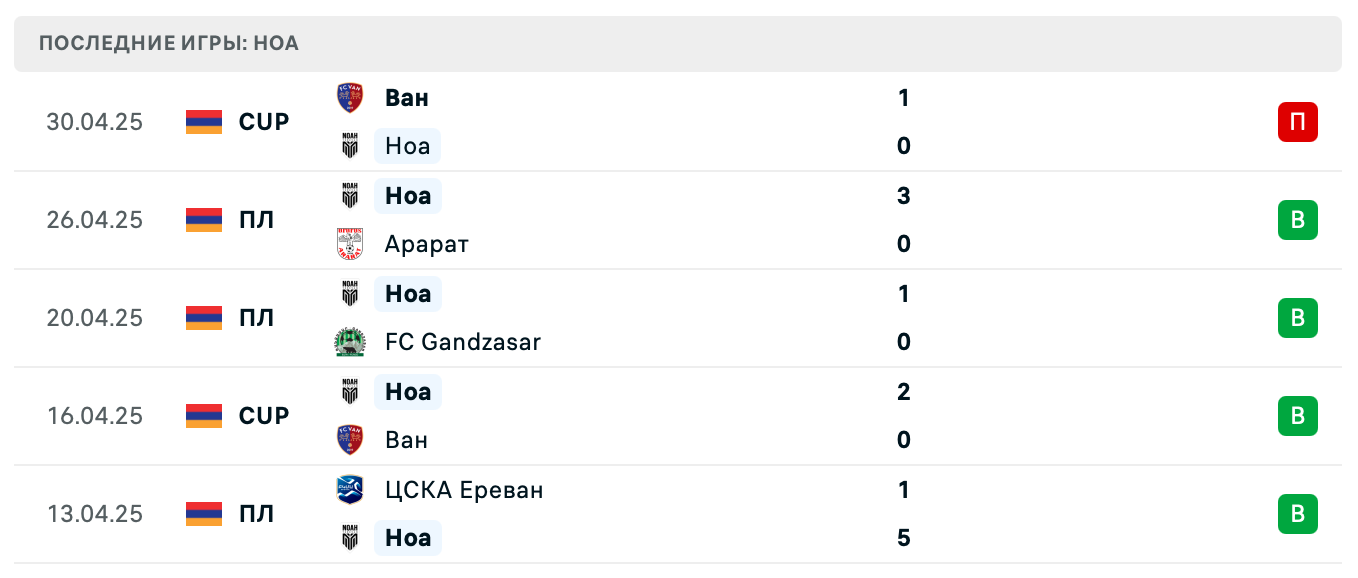1358x578 pixels.
Task: Click the FC Van crest next to Ван
Action: pos(350,98)
